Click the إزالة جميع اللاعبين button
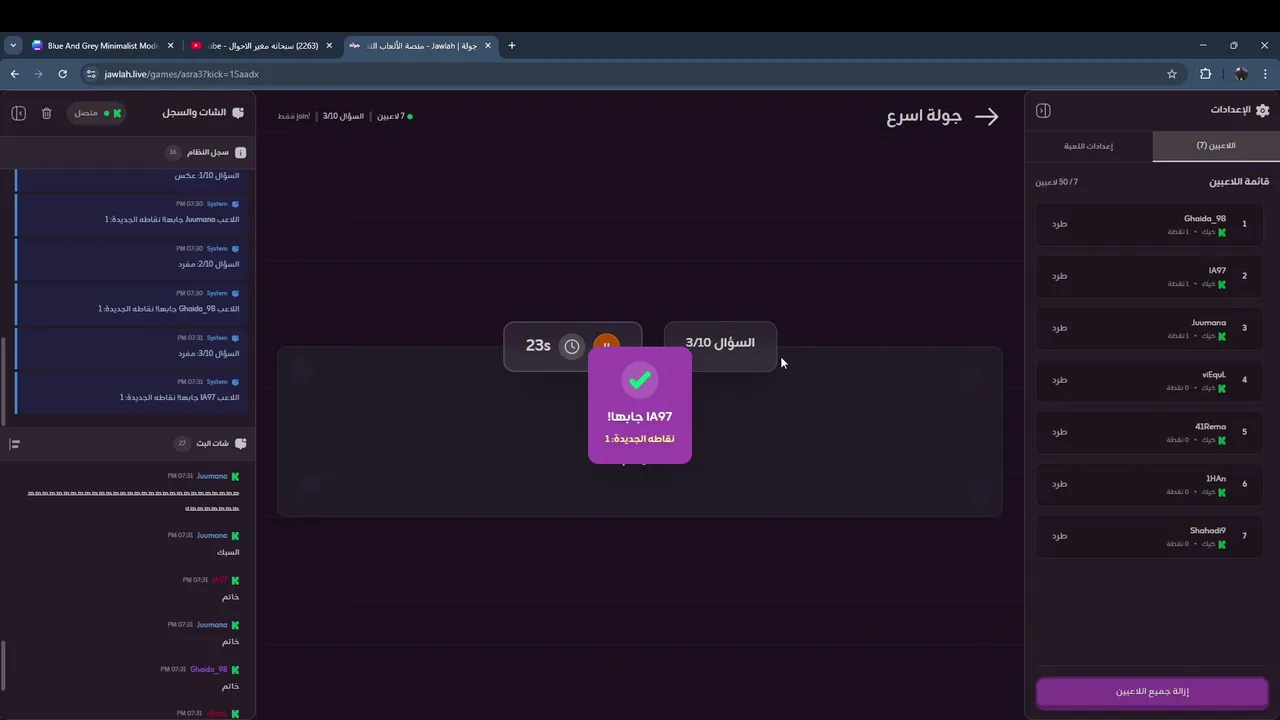 1152,692
